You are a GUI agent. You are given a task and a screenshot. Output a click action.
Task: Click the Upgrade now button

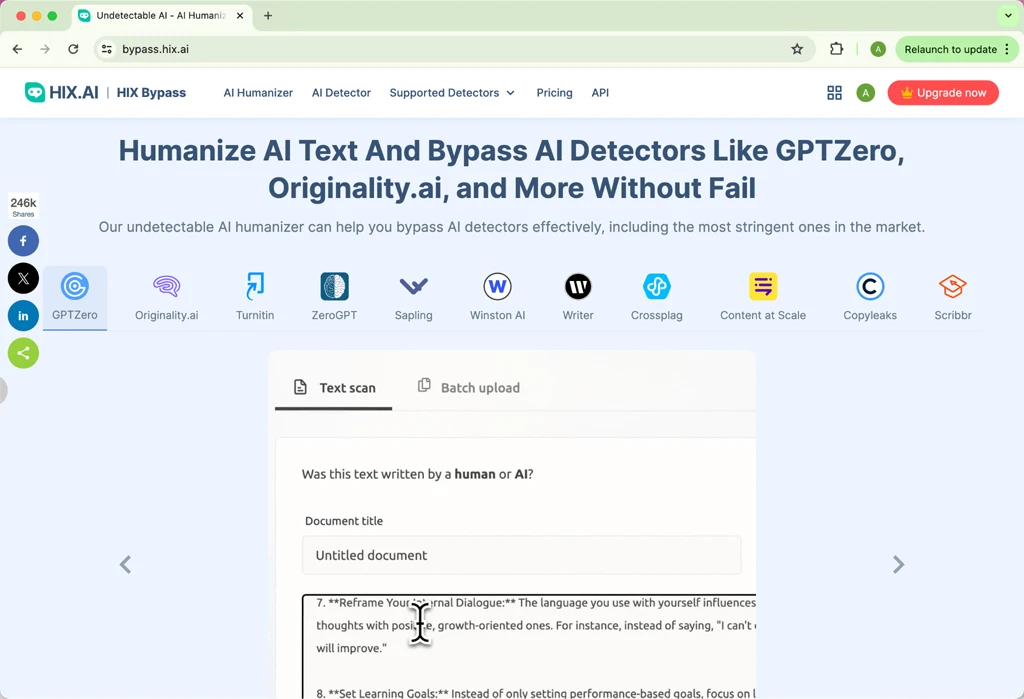pyautogui.click(x=943, y=92)
